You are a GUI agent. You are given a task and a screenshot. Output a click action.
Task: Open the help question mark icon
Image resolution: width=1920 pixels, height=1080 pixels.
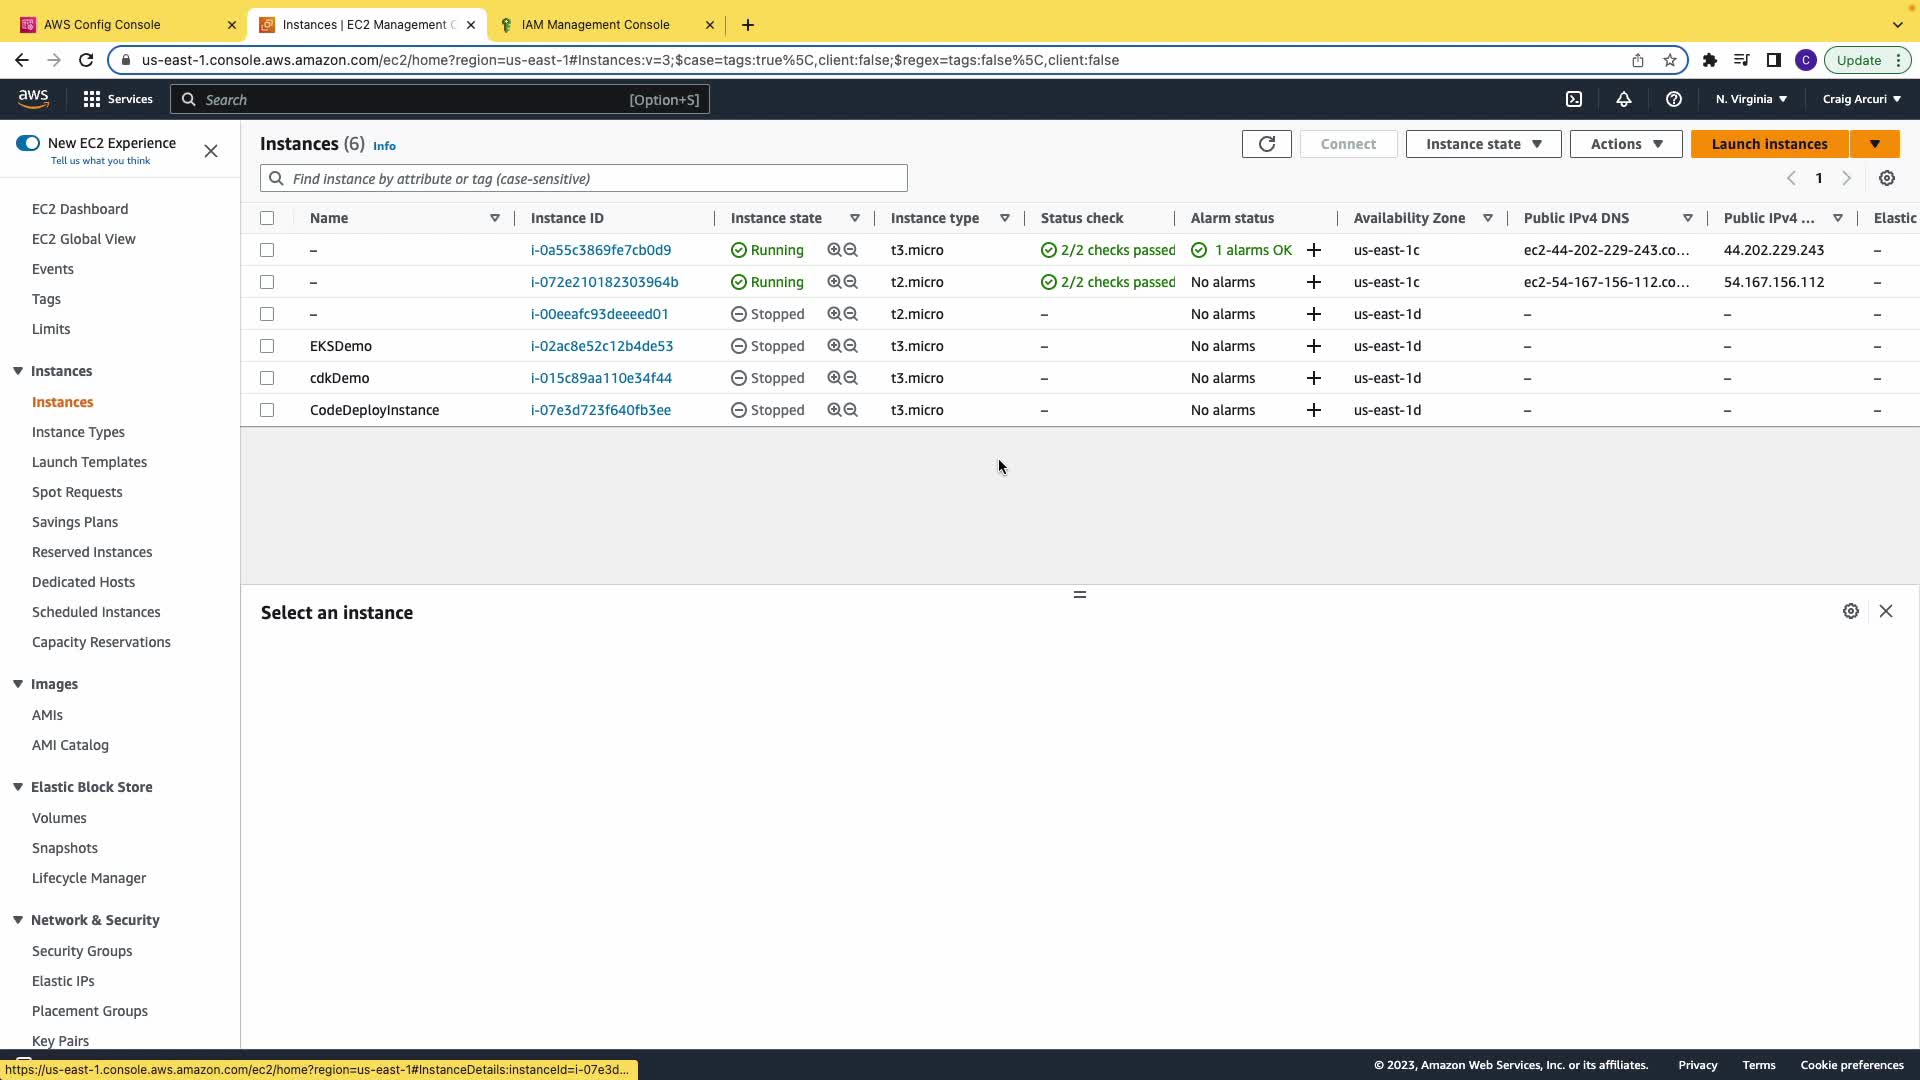pyautogui.click(x=1673, y=99)
